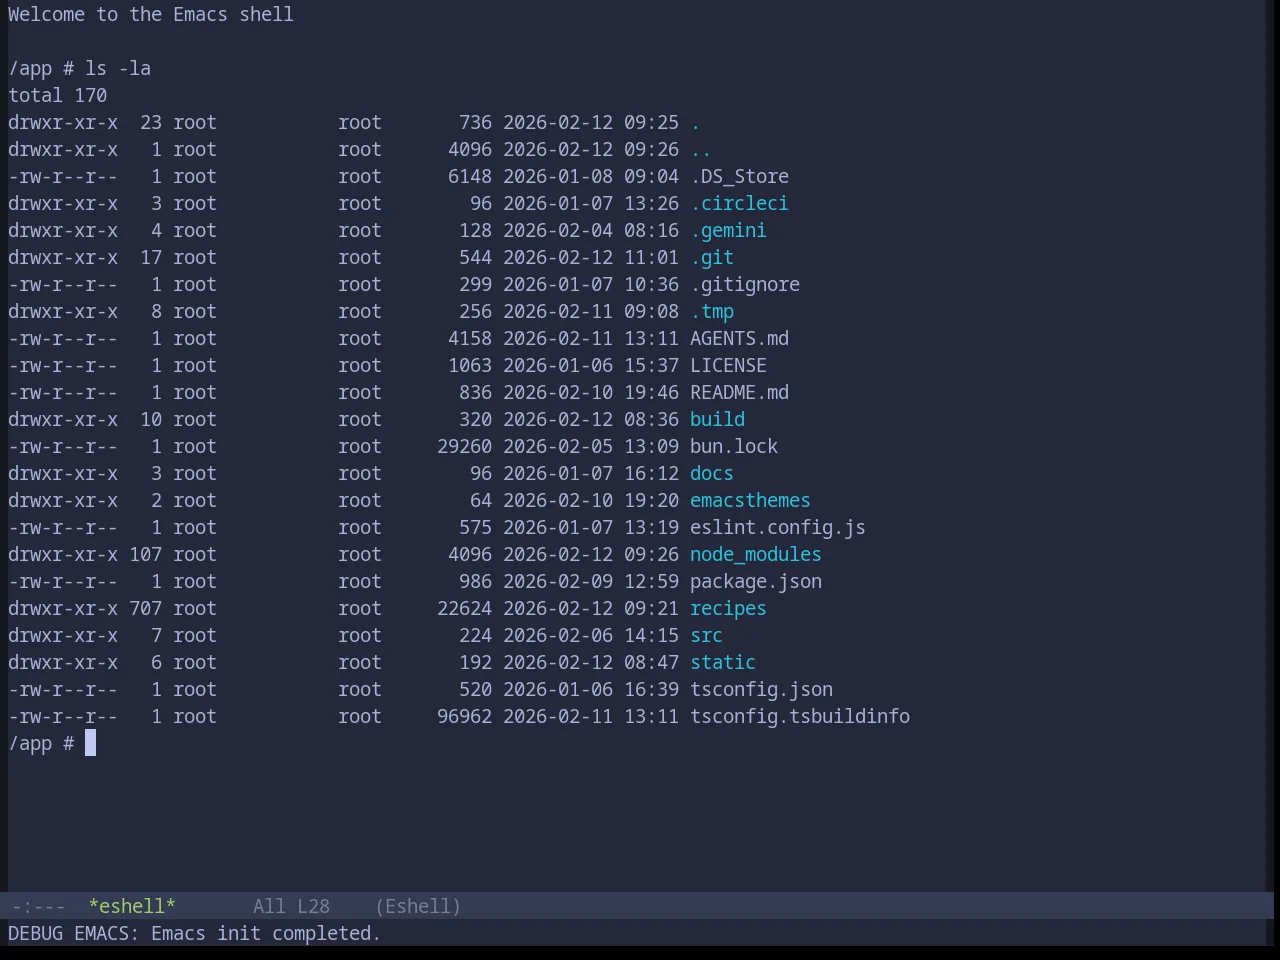Click the size value 96962
Image resolution: width=1280 pixels, height=960 pixels.
pos(464,716)
